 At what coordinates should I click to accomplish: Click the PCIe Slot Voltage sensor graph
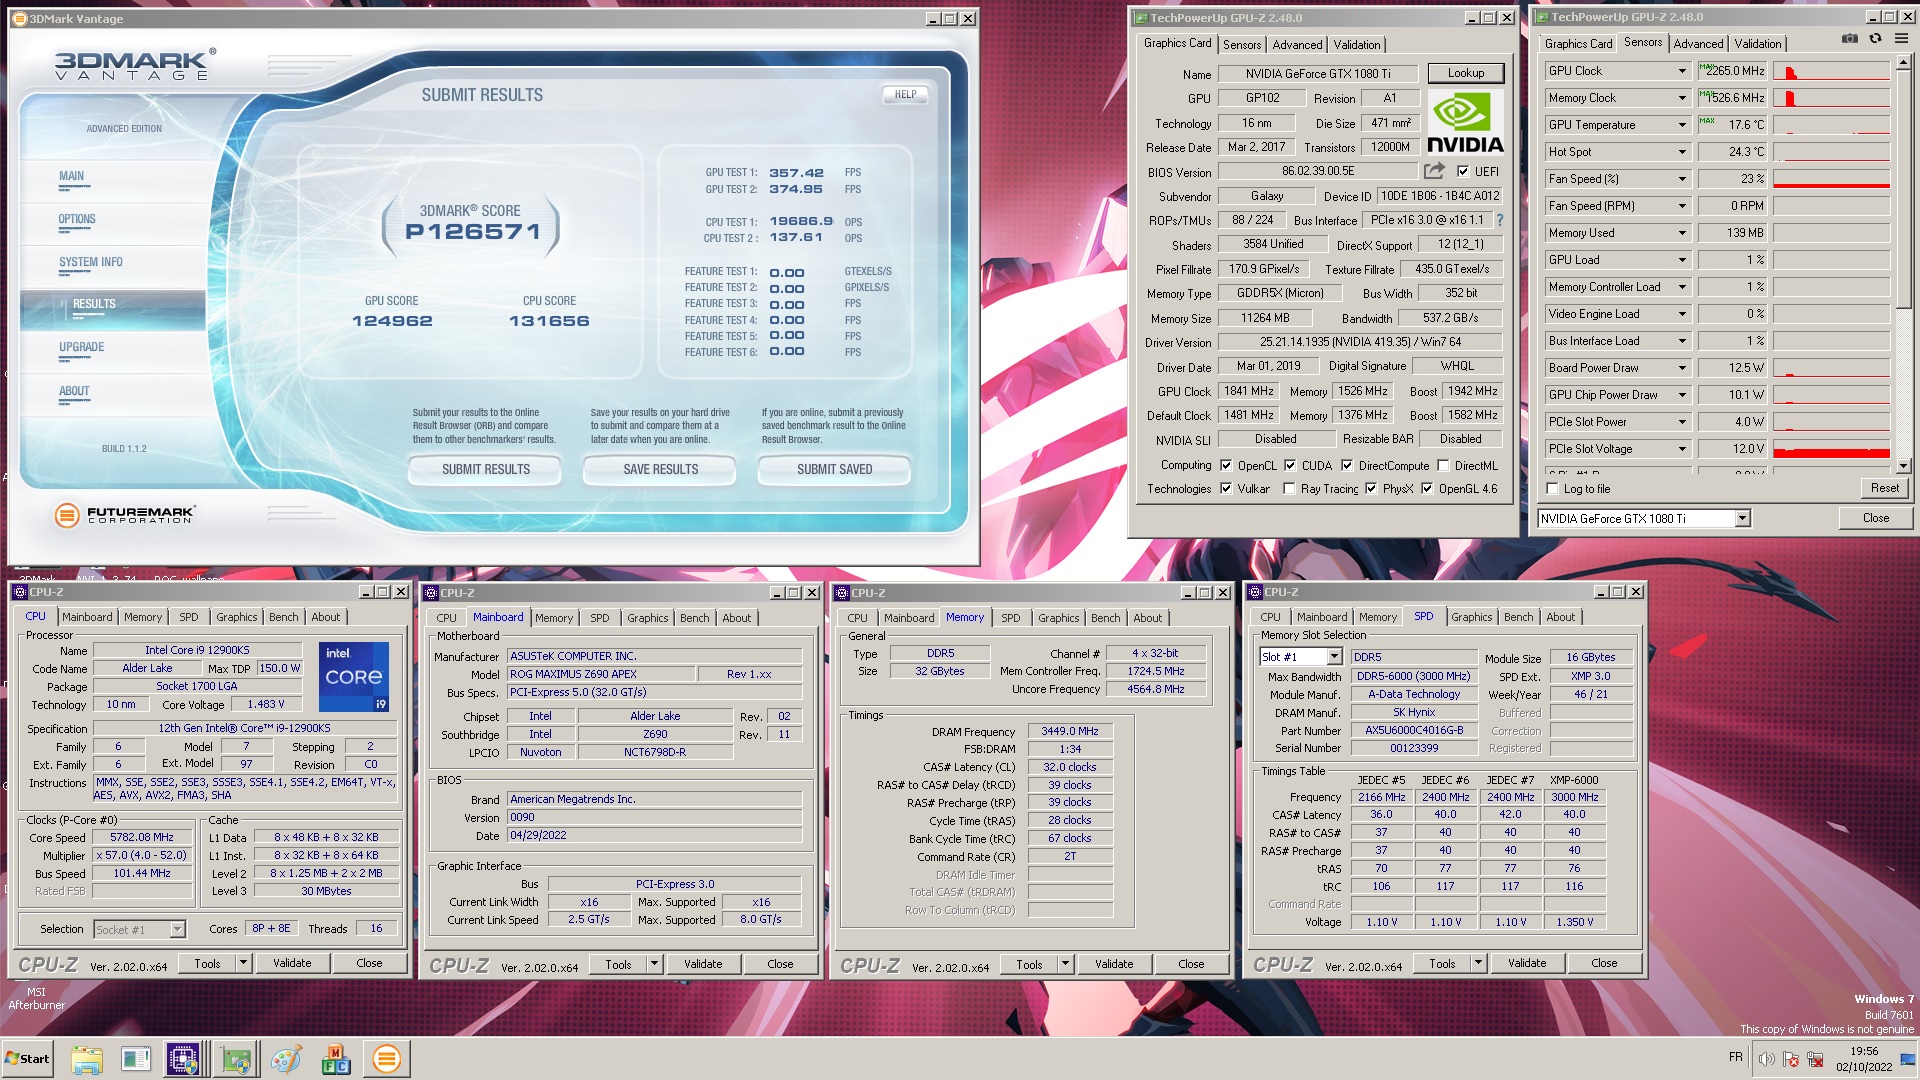click(1831, 449)
